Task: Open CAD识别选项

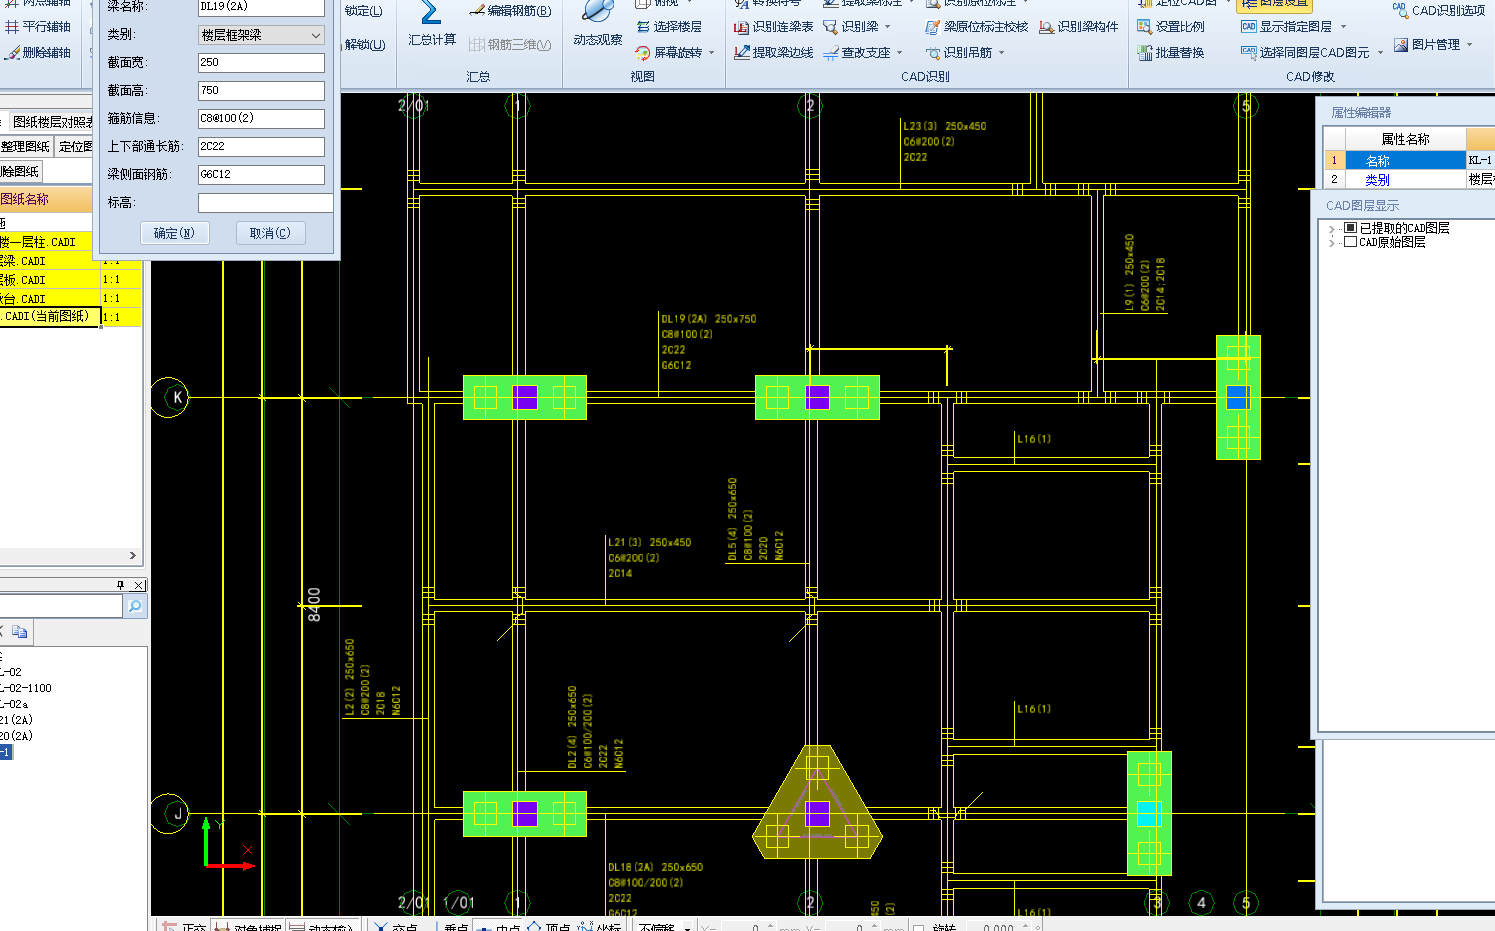Action: click(x=1438, y=11)
